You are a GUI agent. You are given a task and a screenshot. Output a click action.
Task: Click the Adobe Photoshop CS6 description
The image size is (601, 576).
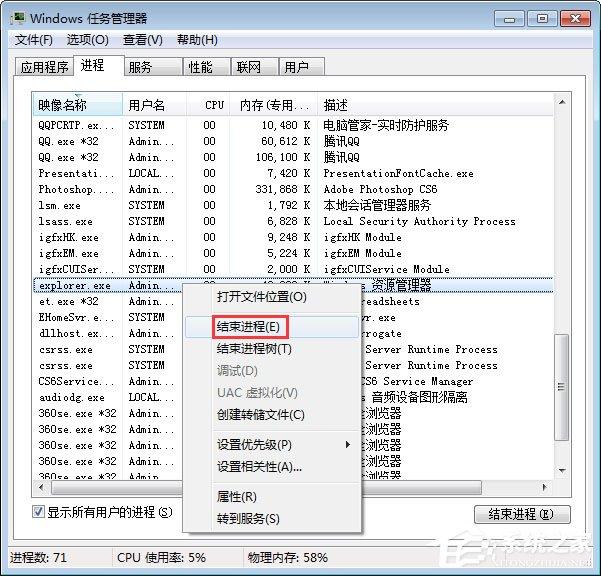[380, 189]
